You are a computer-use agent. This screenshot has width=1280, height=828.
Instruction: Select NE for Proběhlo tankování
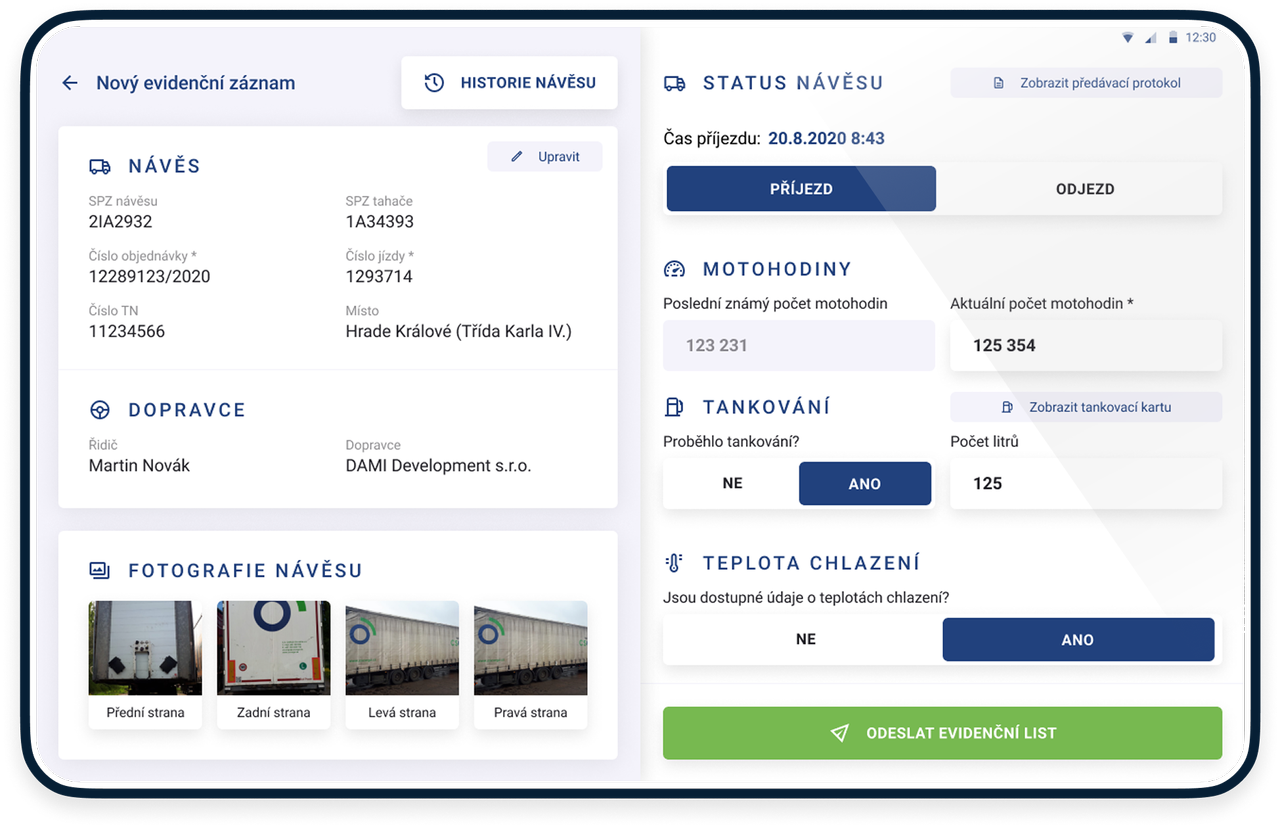(732, 484)
